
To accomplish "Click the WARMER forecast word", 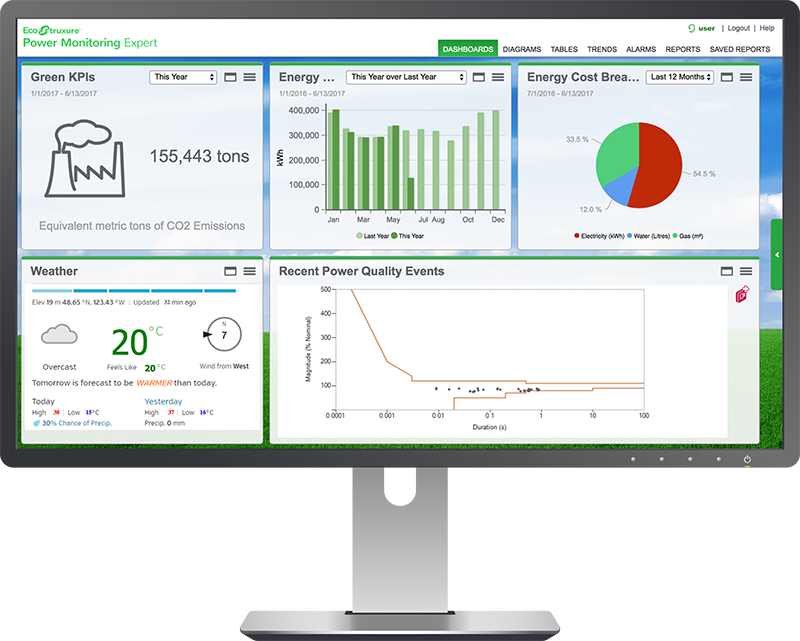I will (x=154, y=383).
